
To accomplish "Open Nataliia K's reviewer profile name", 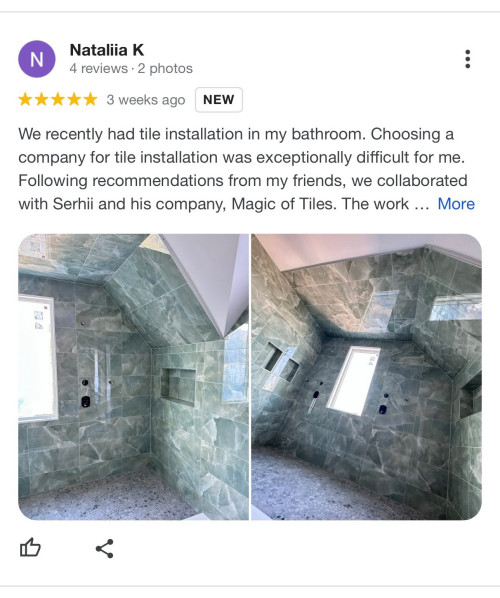I will pyautogui.click(x=107, y=50).
